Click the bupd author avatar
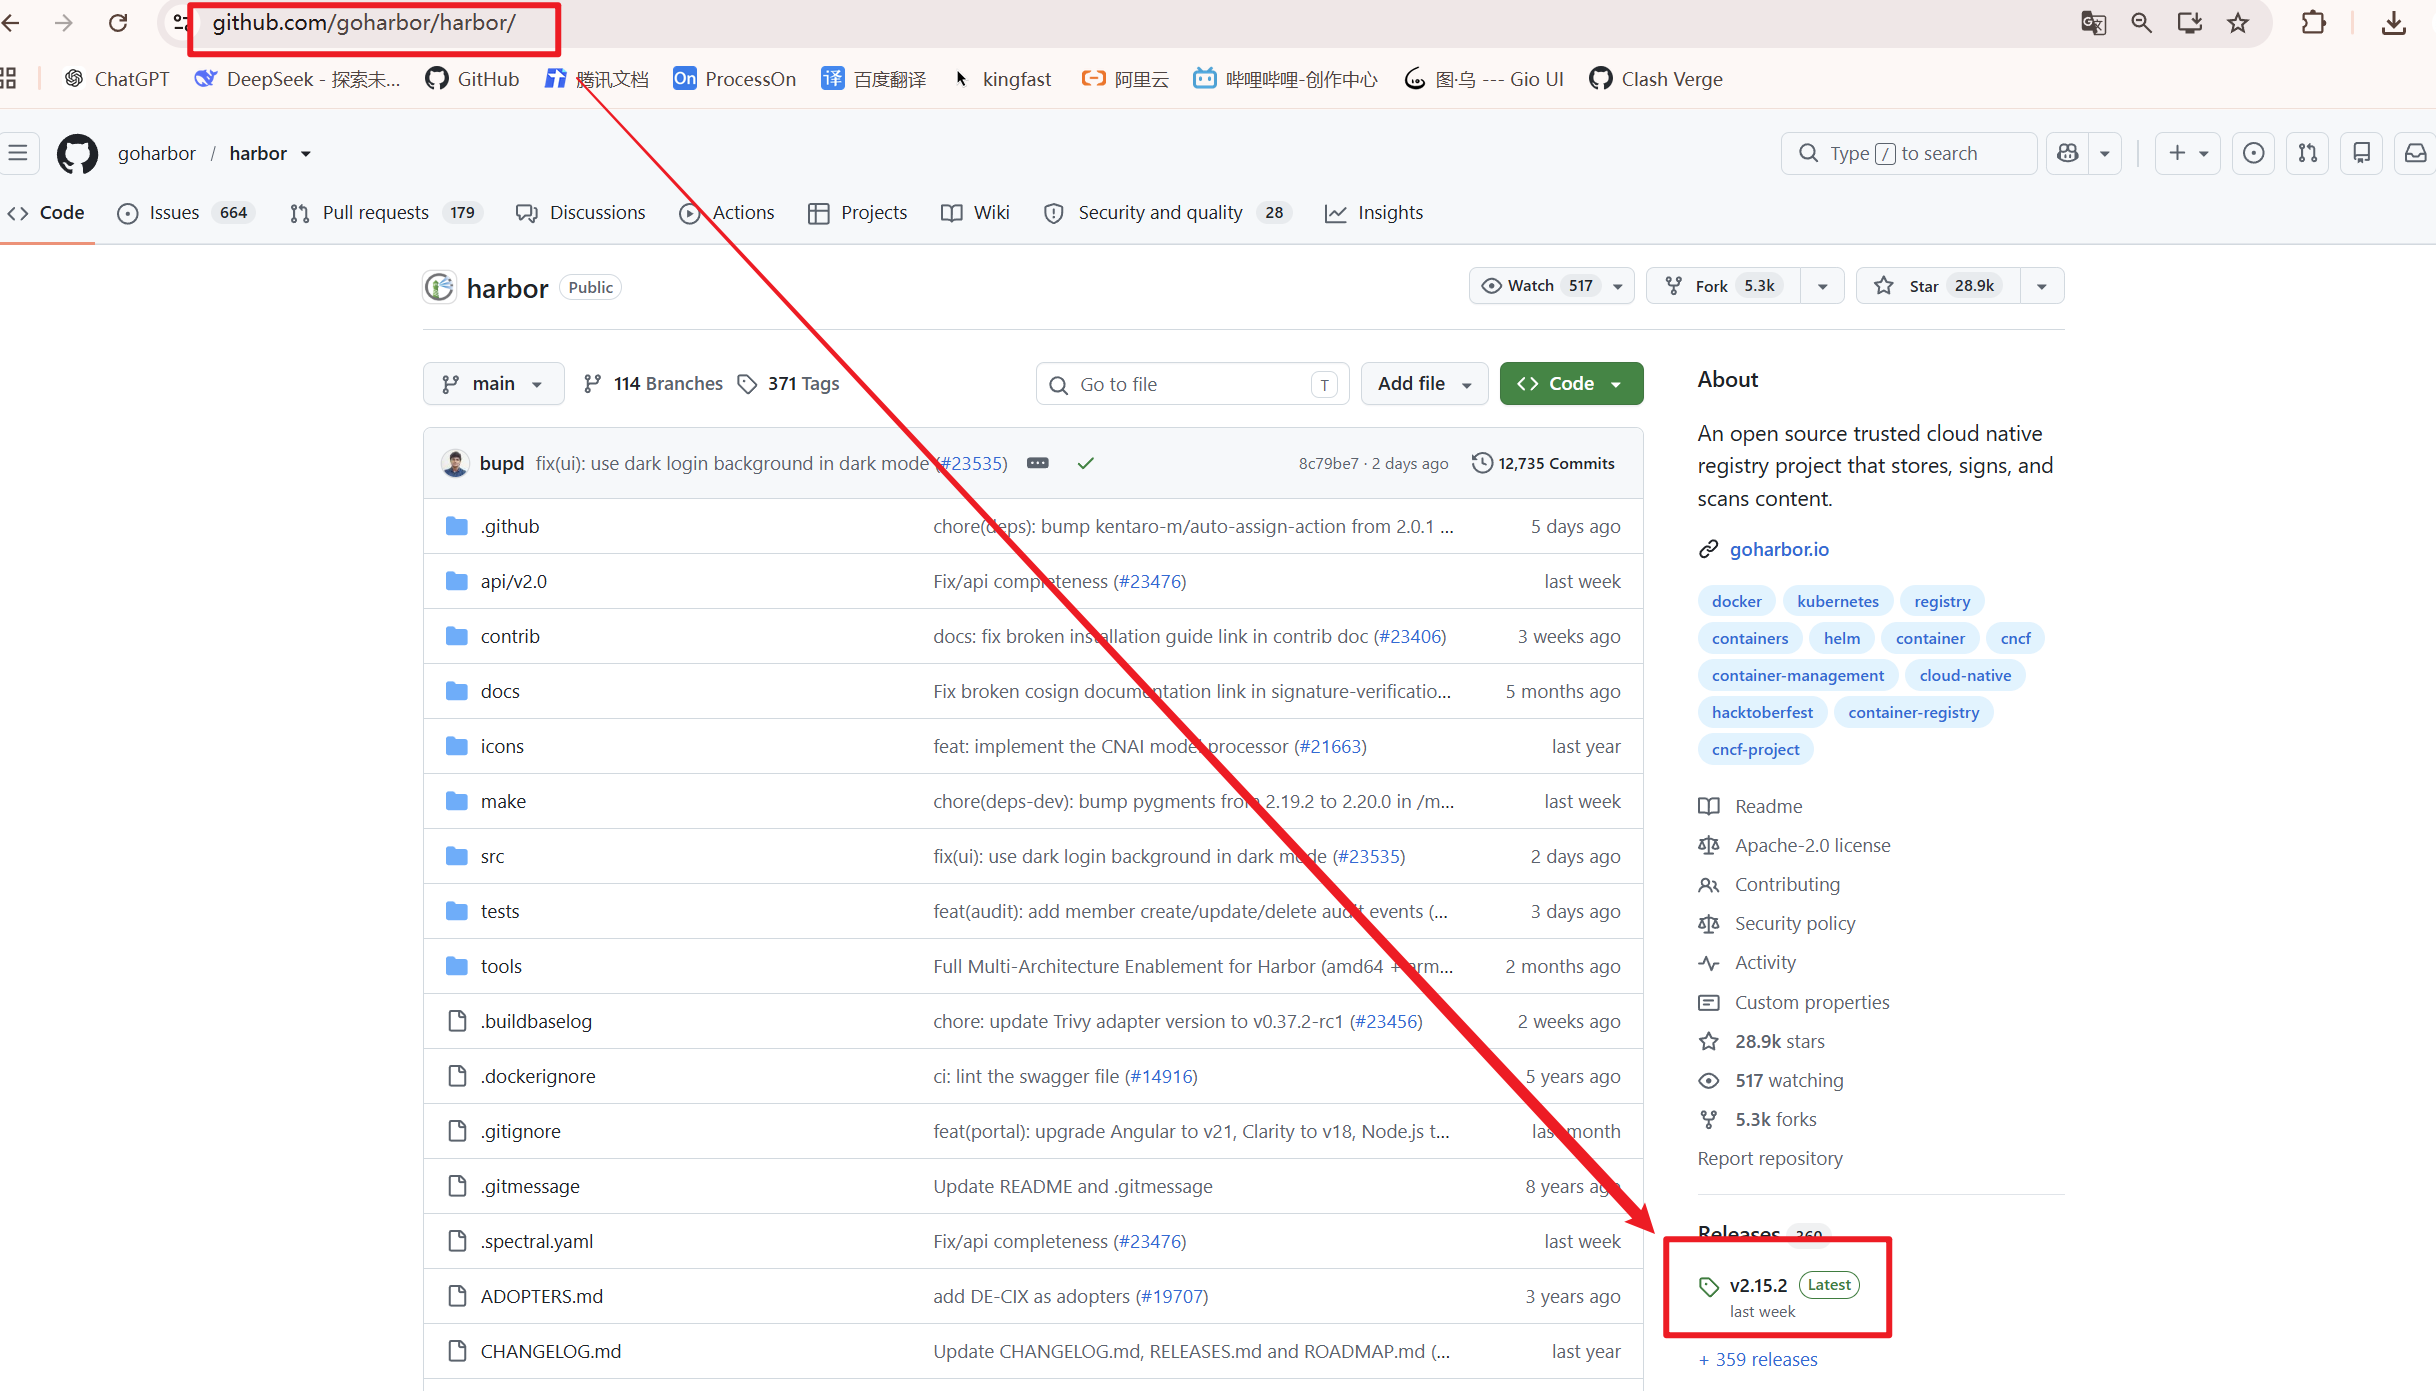This screenshot has height=1391, width=2436. click(455, 463)
